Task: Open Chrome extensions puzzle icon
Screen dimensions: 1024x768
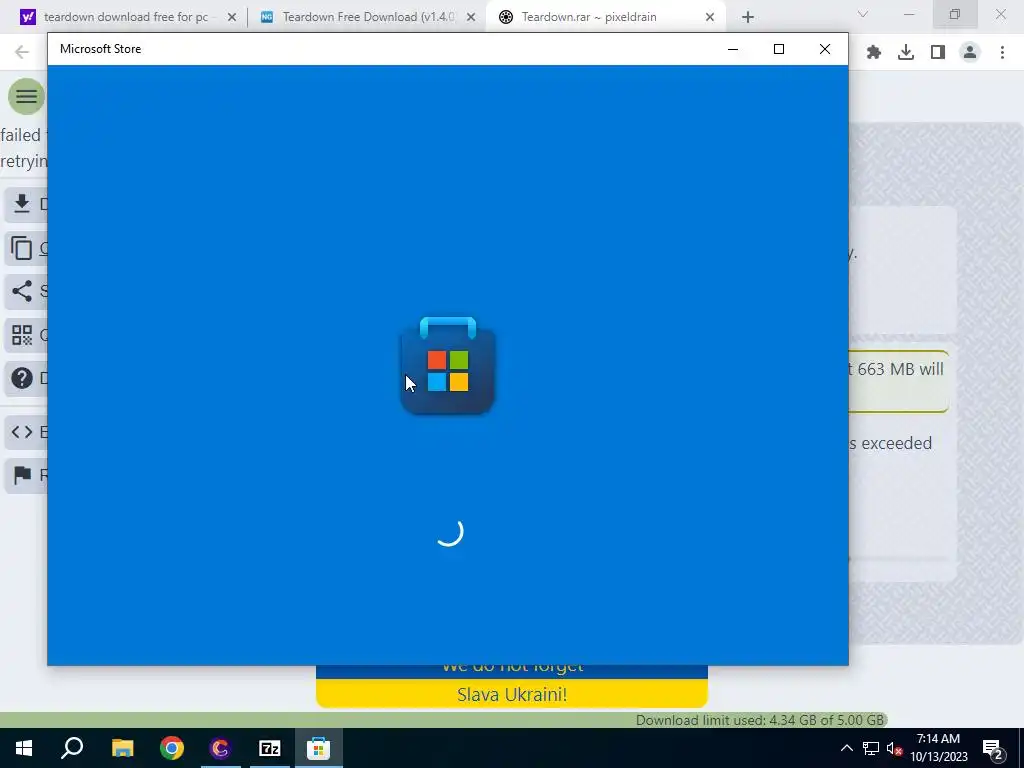Action: (x=874, y=52)
